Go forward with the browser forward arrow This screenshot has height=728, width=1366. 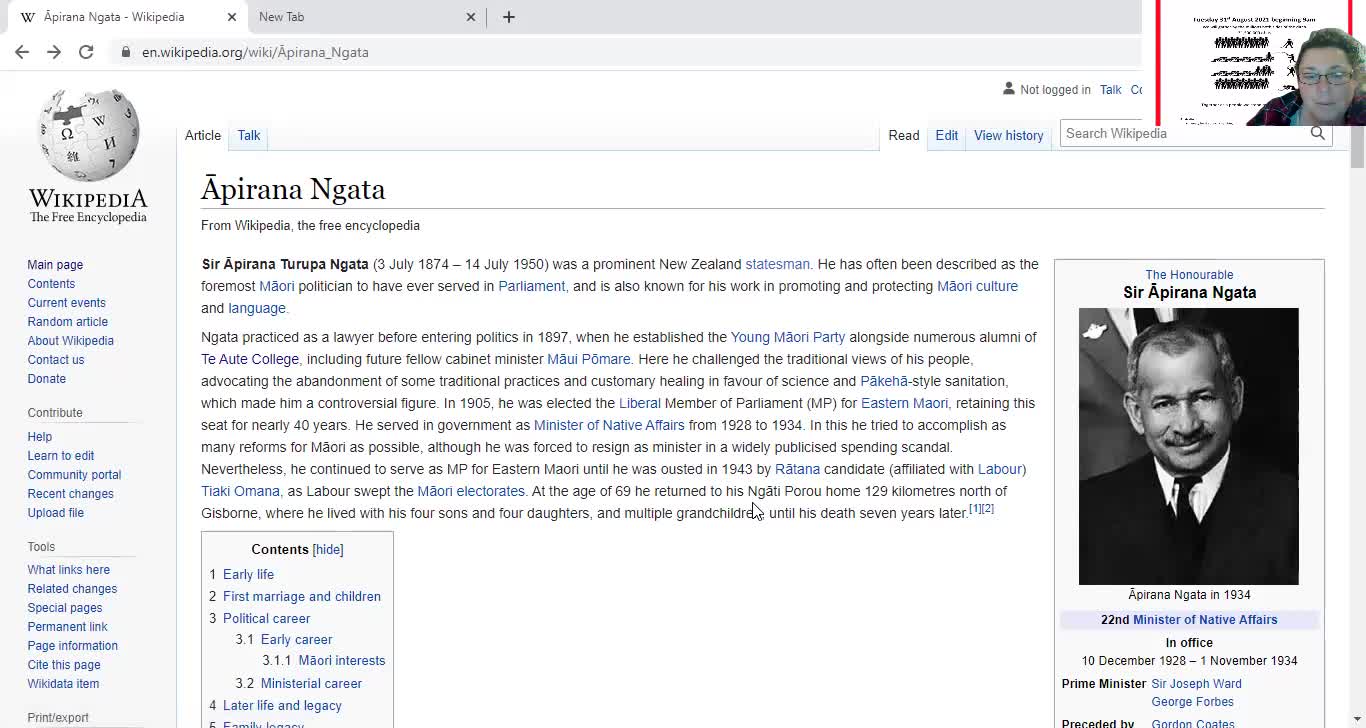(x=54, y=52)
